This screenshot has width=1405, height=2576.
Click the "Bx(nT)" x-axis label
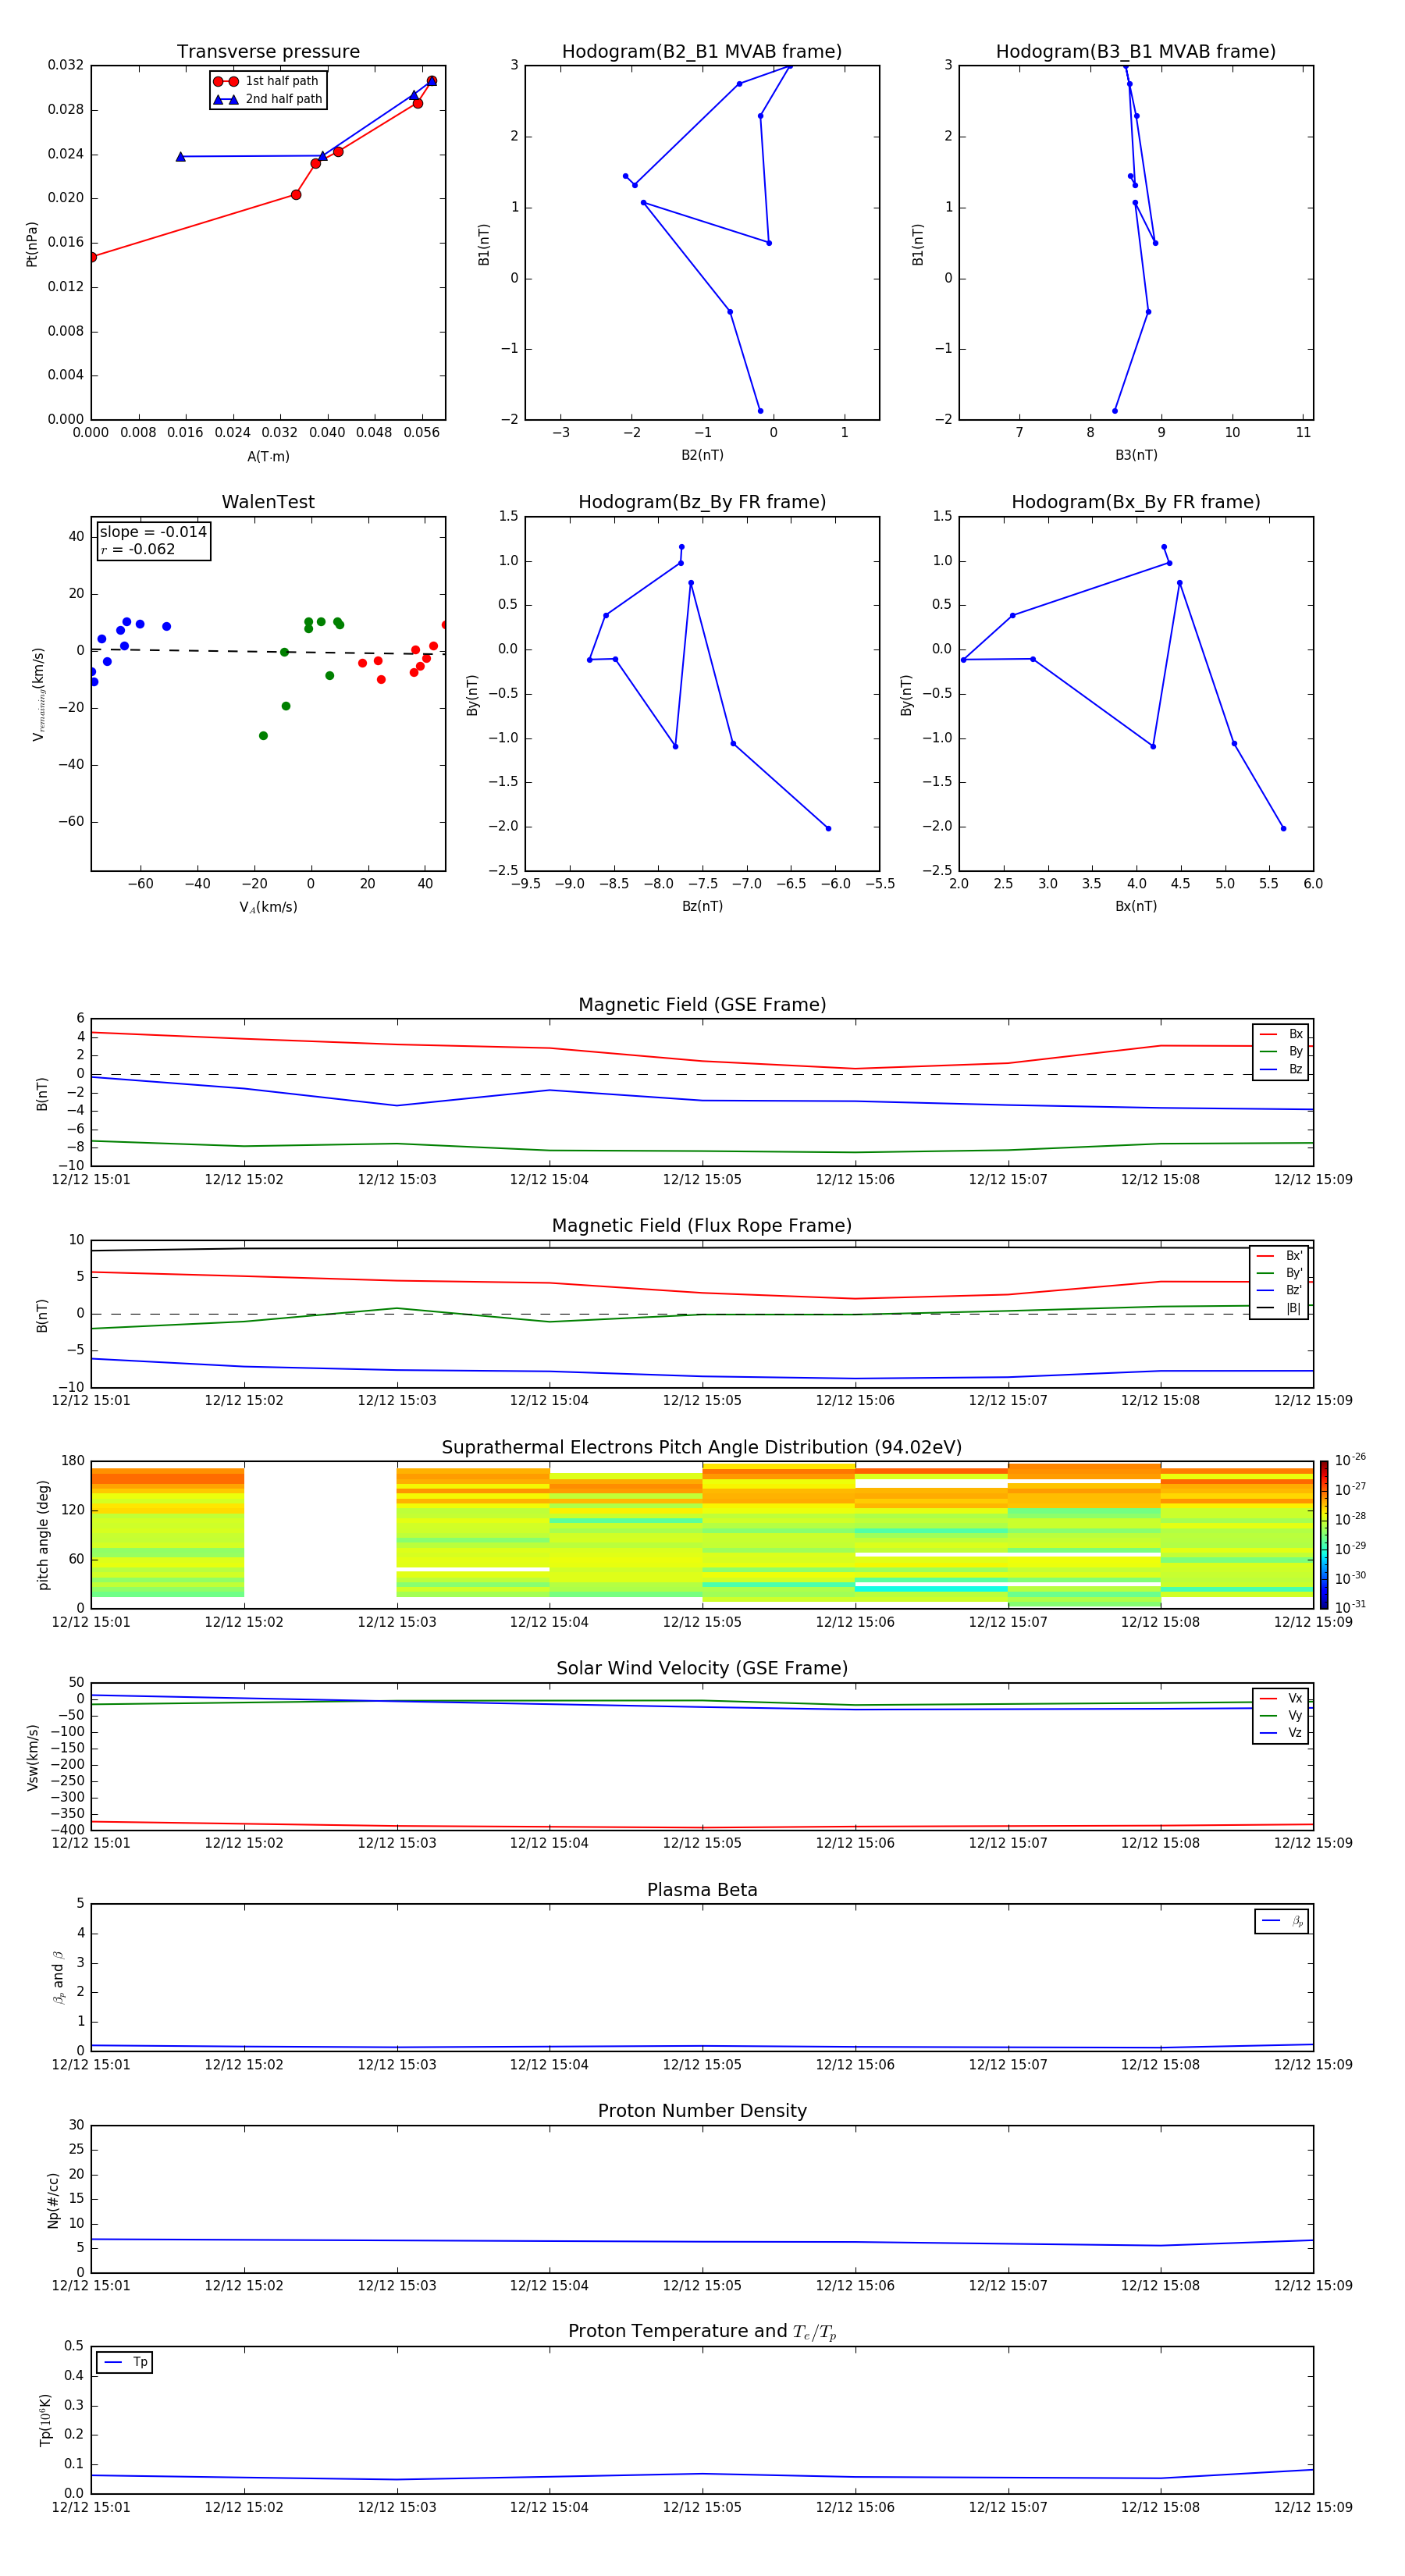tap(1136, 906)
